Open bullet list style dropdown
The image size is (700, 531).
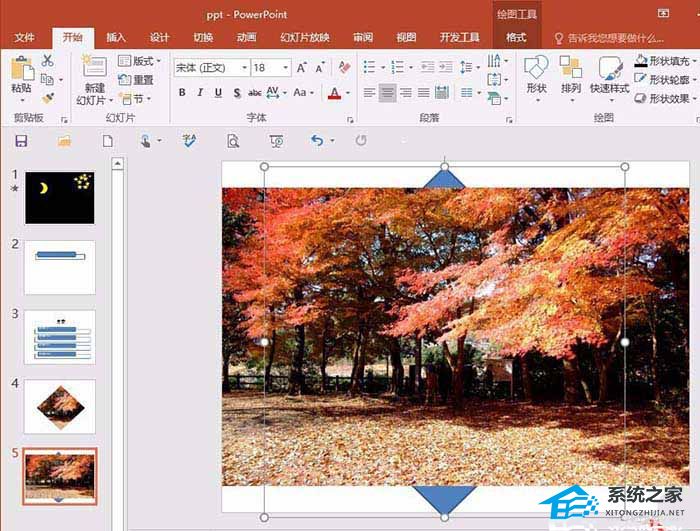[x=383, y=68]
